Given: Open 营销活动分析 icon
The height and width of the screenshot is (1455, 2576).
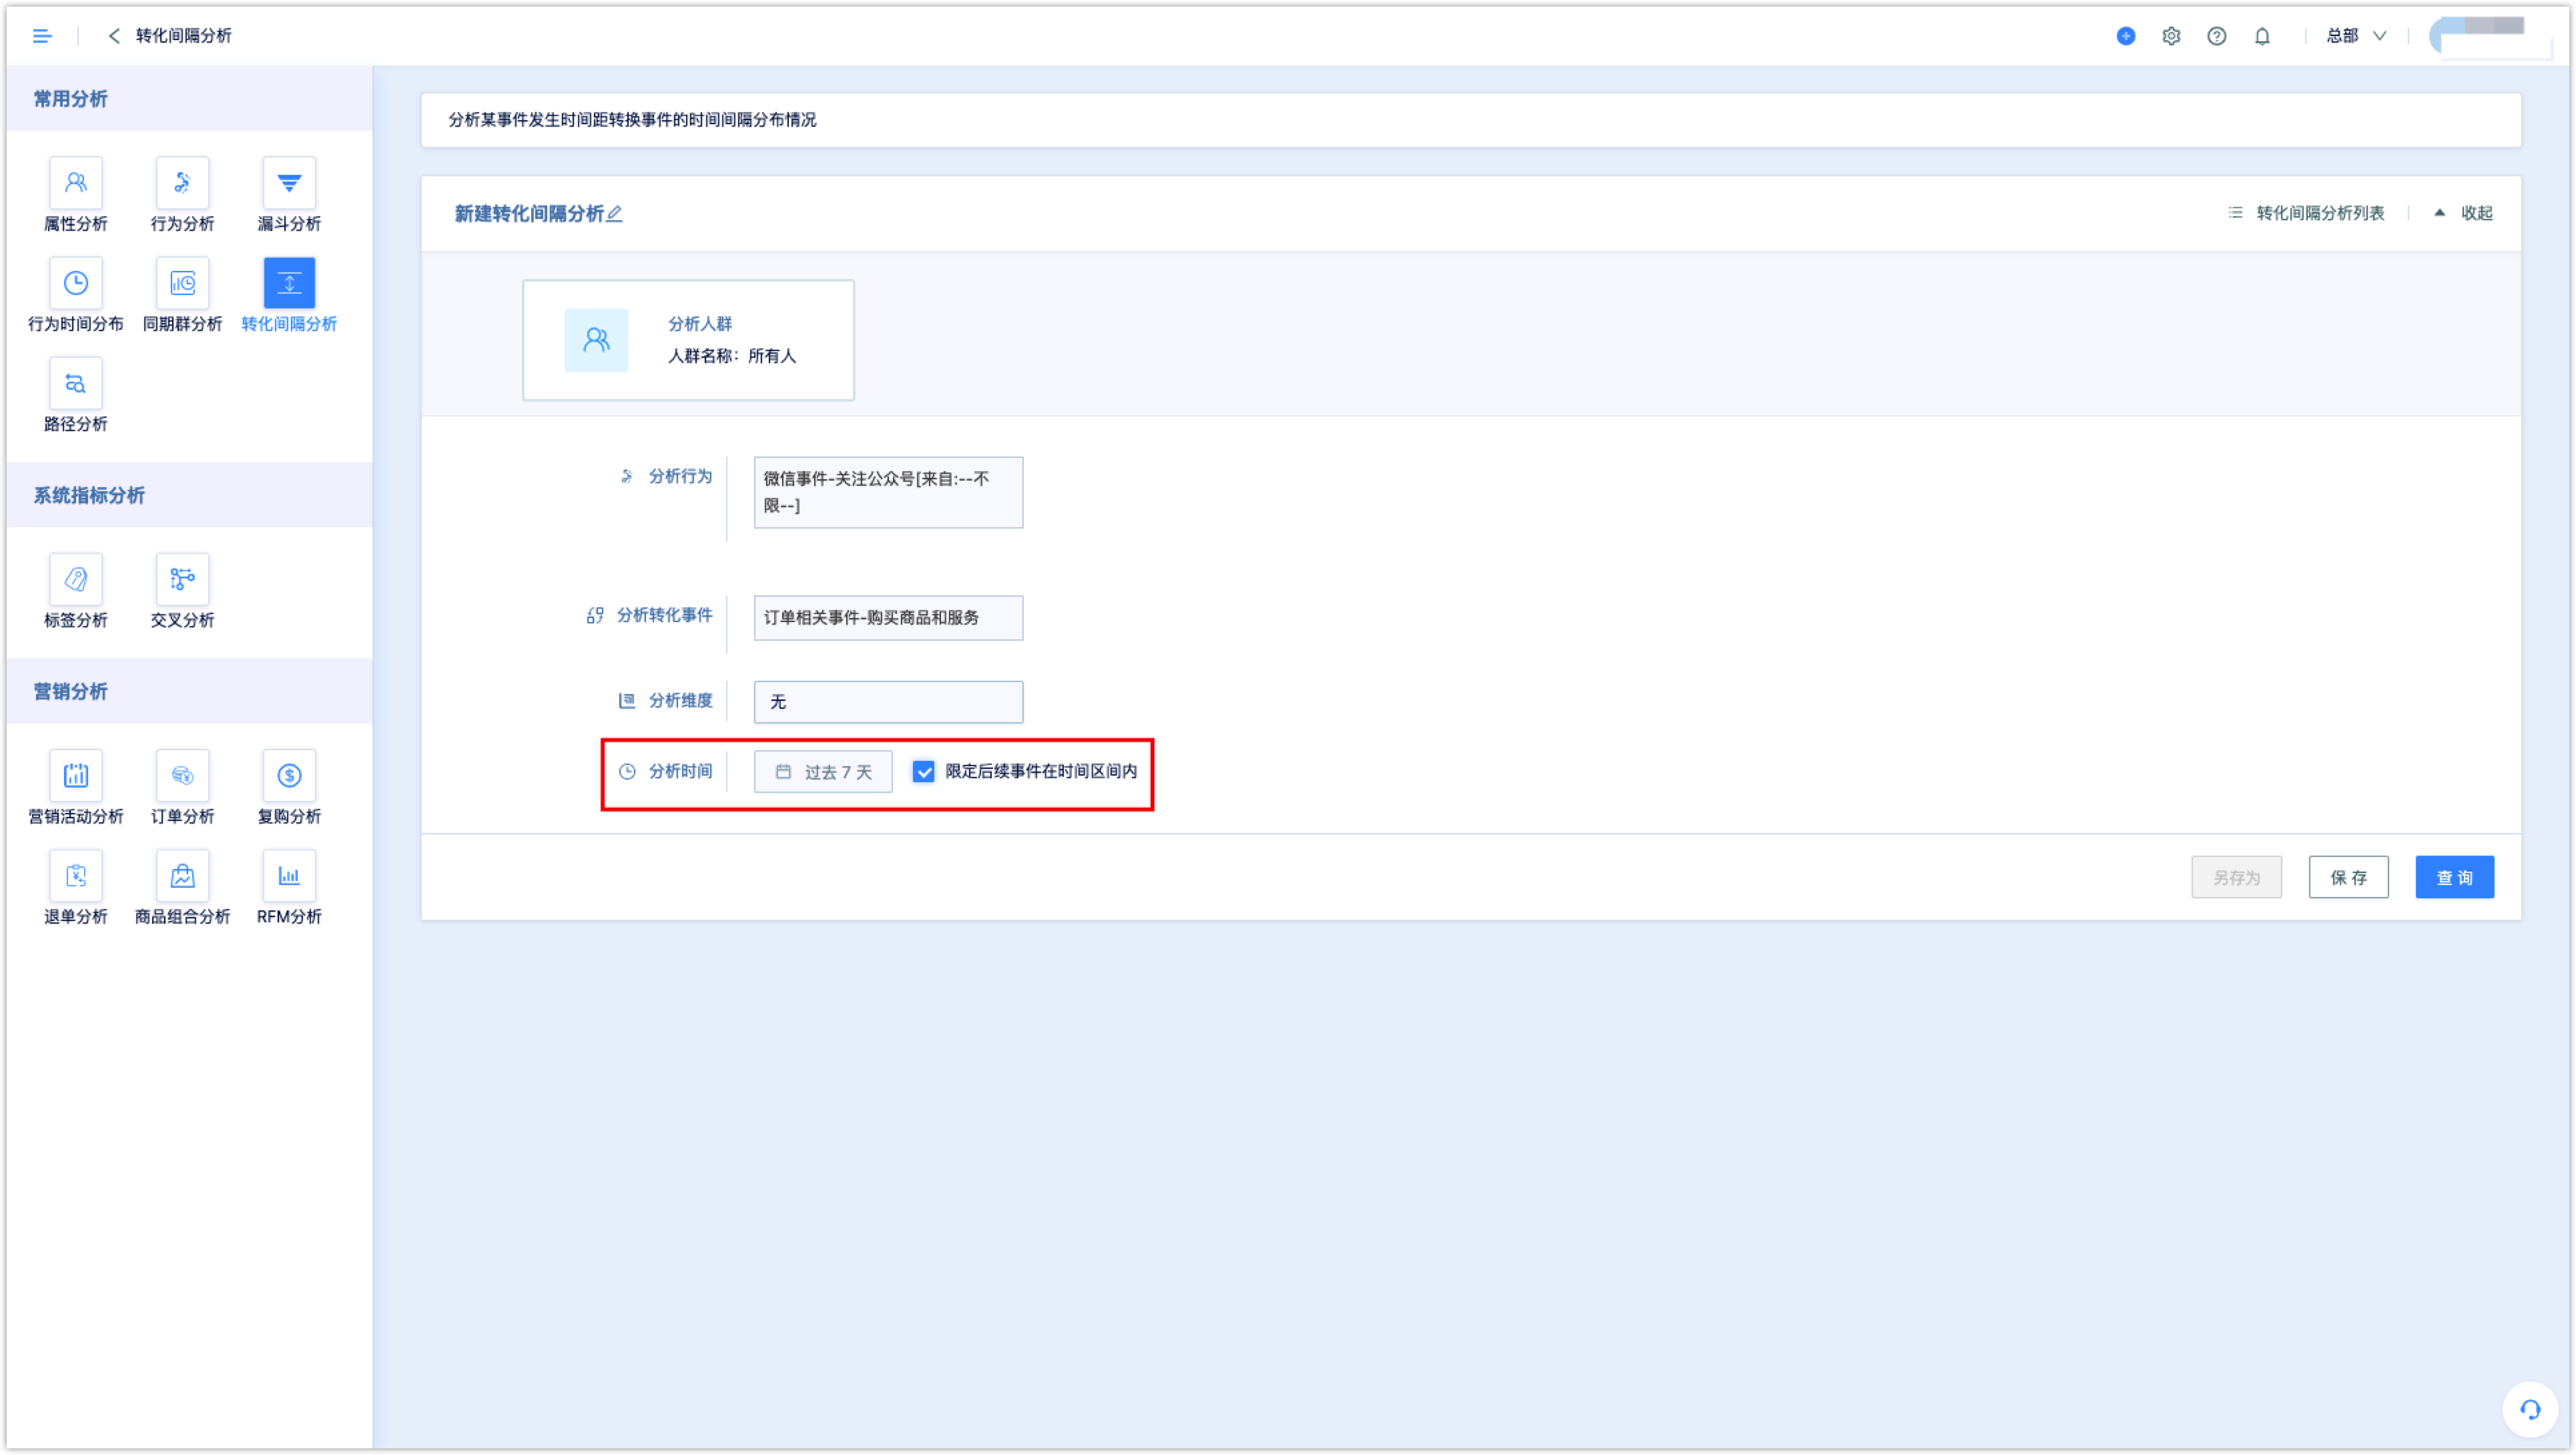Looking at the screenshot, I should click(x=75, y=775).
